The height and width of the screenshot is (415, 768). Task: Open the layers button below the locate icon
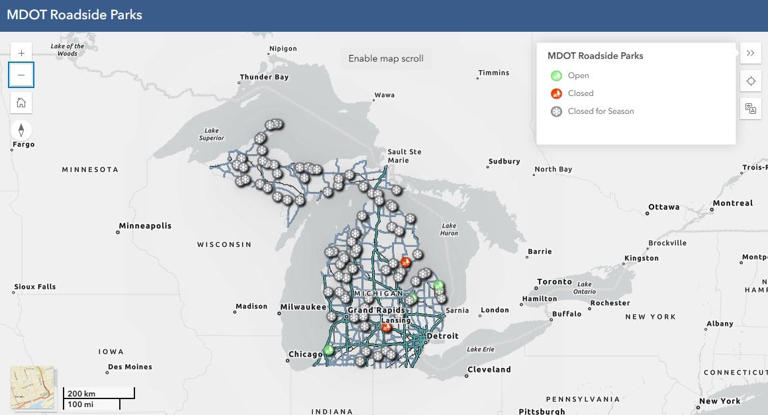pos(750,108)
